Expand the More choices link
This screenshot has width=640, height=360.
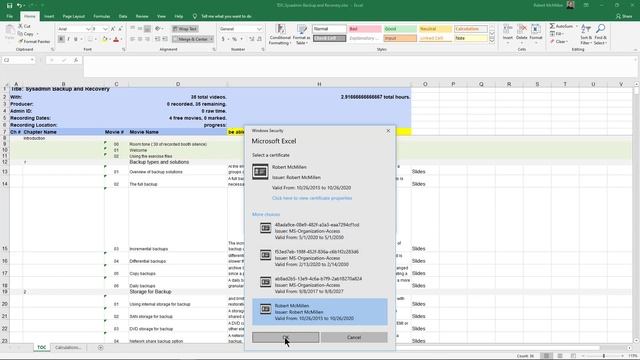pyautogui.click(x=266, y=214)
